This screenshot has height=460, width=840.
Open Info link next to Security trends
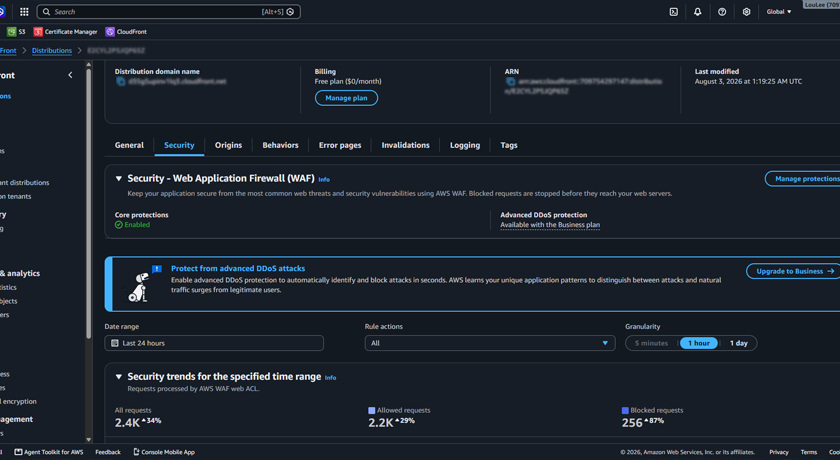pyautogui.click(x=331, y=378)
